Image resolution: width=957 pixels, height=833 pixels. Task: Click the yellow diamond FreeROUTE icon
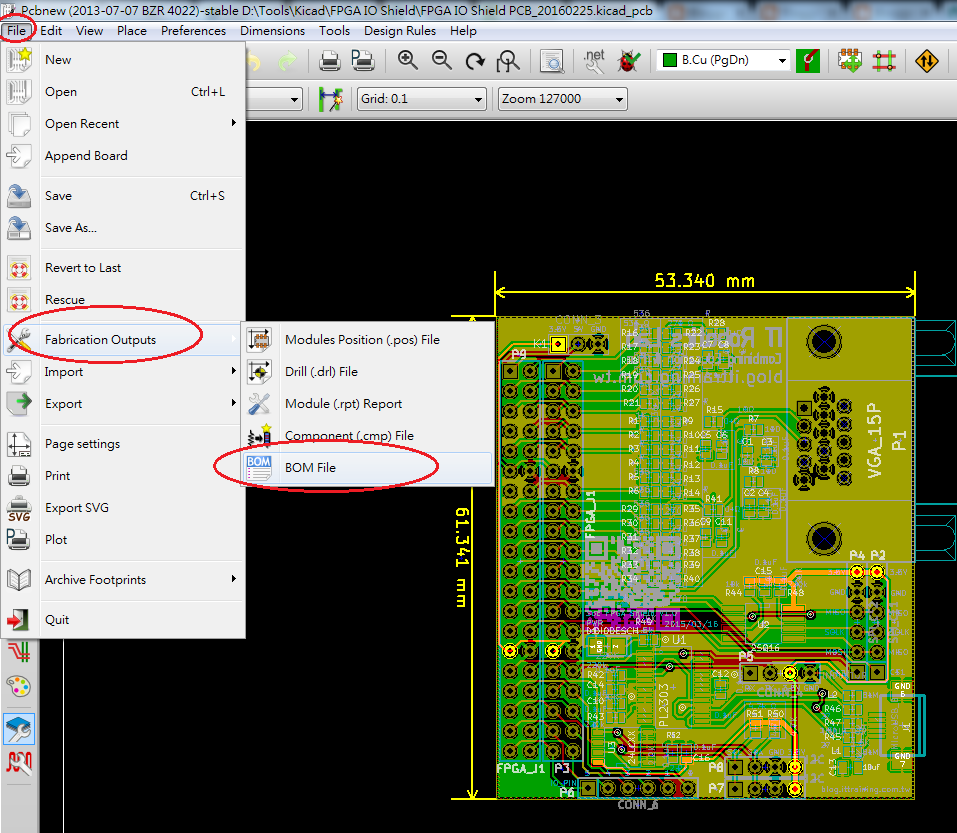(x=926, y=60)
